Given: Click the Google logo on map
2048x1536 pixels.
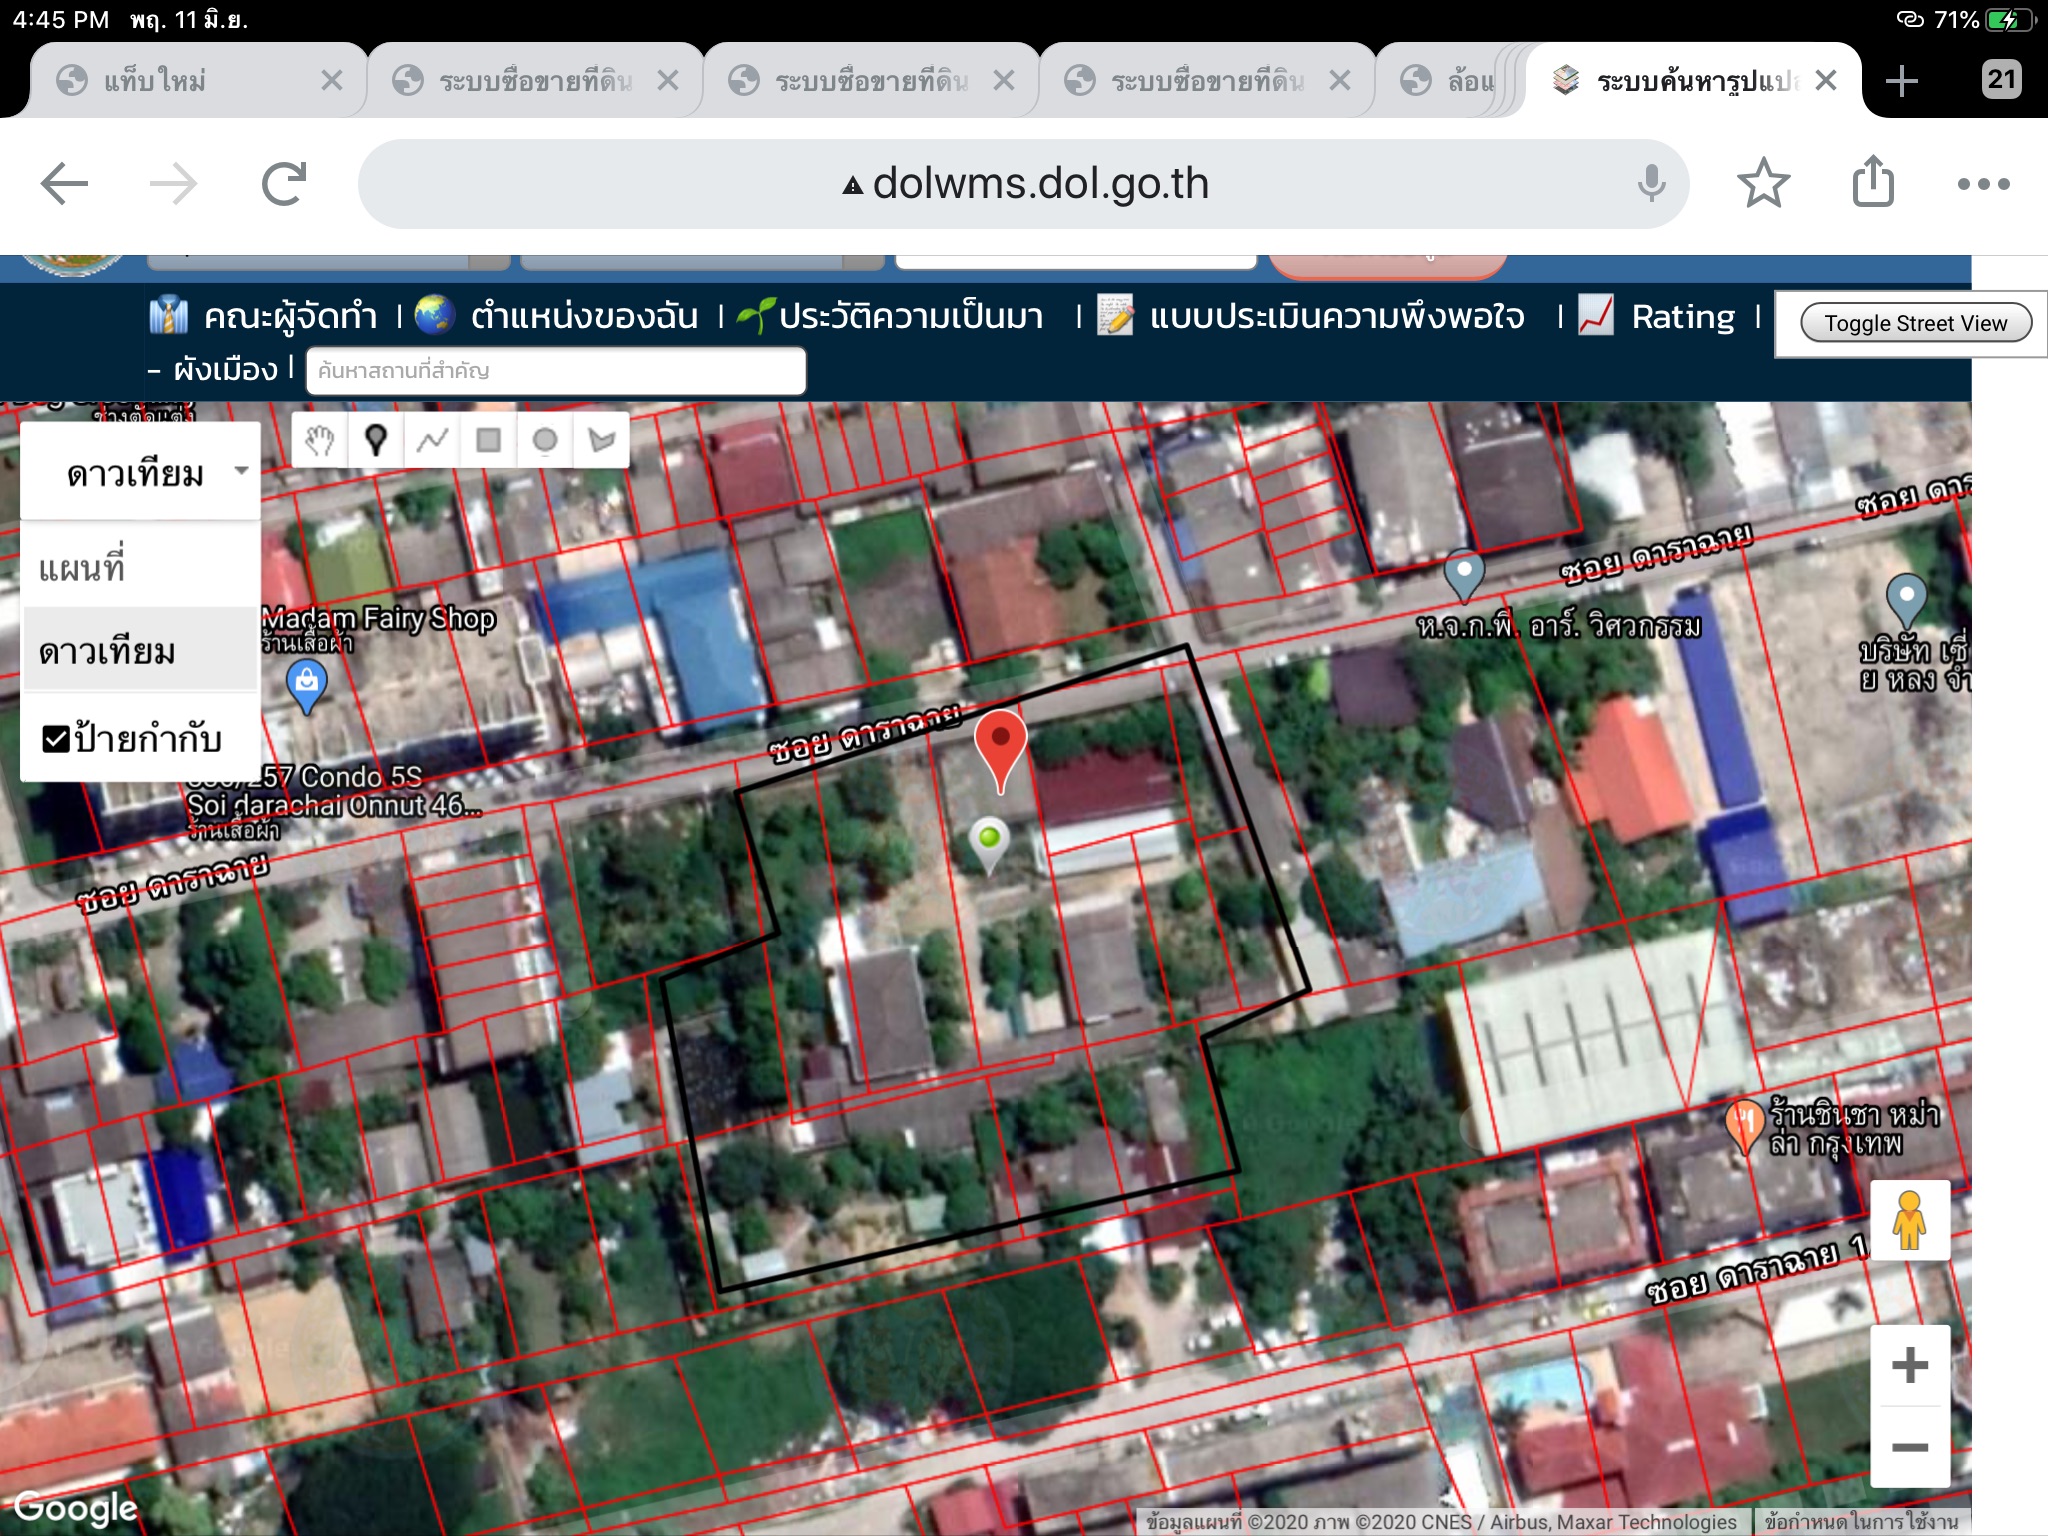Looking at the screenshot, I should coord(76,1507).
